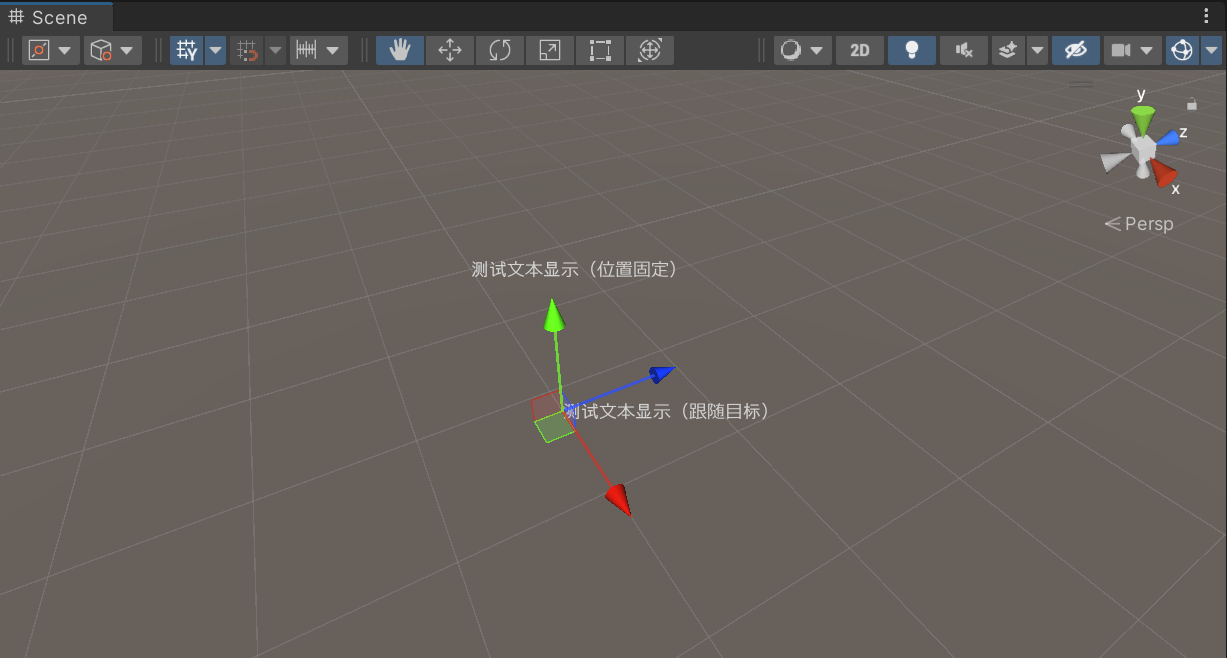Toggle scene lighting lightbulb

coord(912,50)
